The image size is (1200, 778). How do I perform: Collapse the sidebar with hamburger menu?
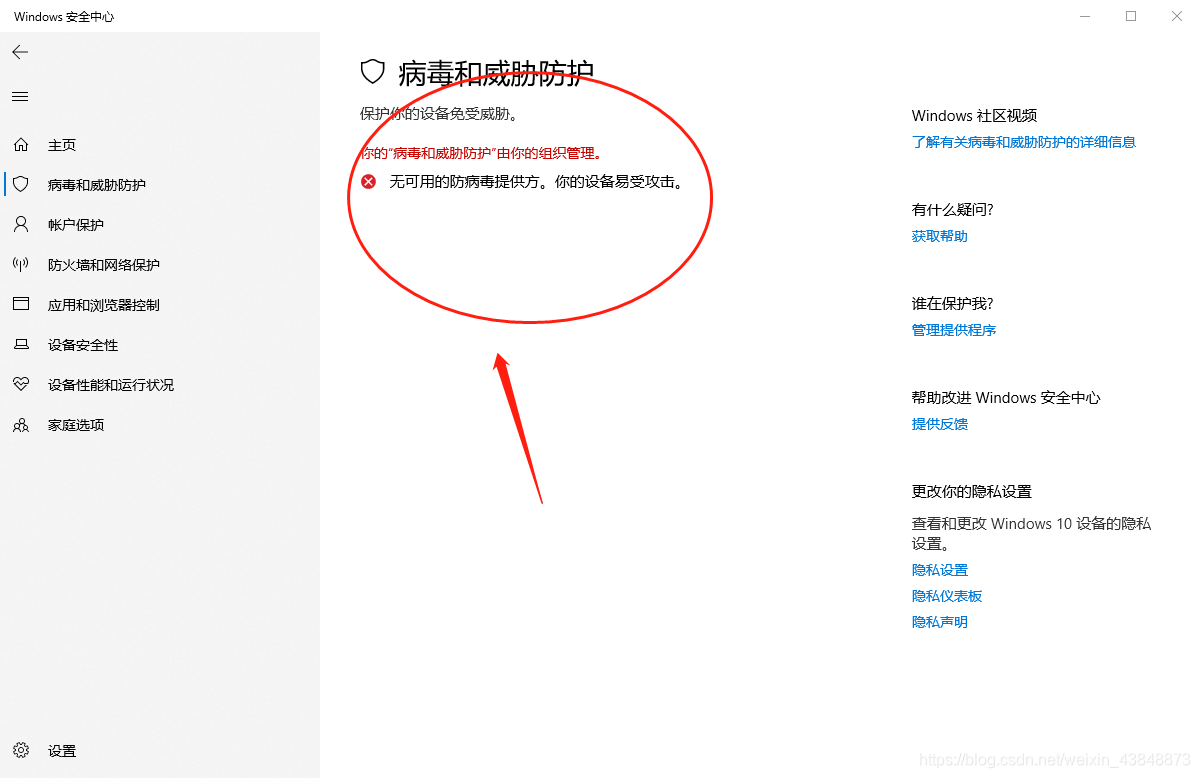tap(20, 96)
